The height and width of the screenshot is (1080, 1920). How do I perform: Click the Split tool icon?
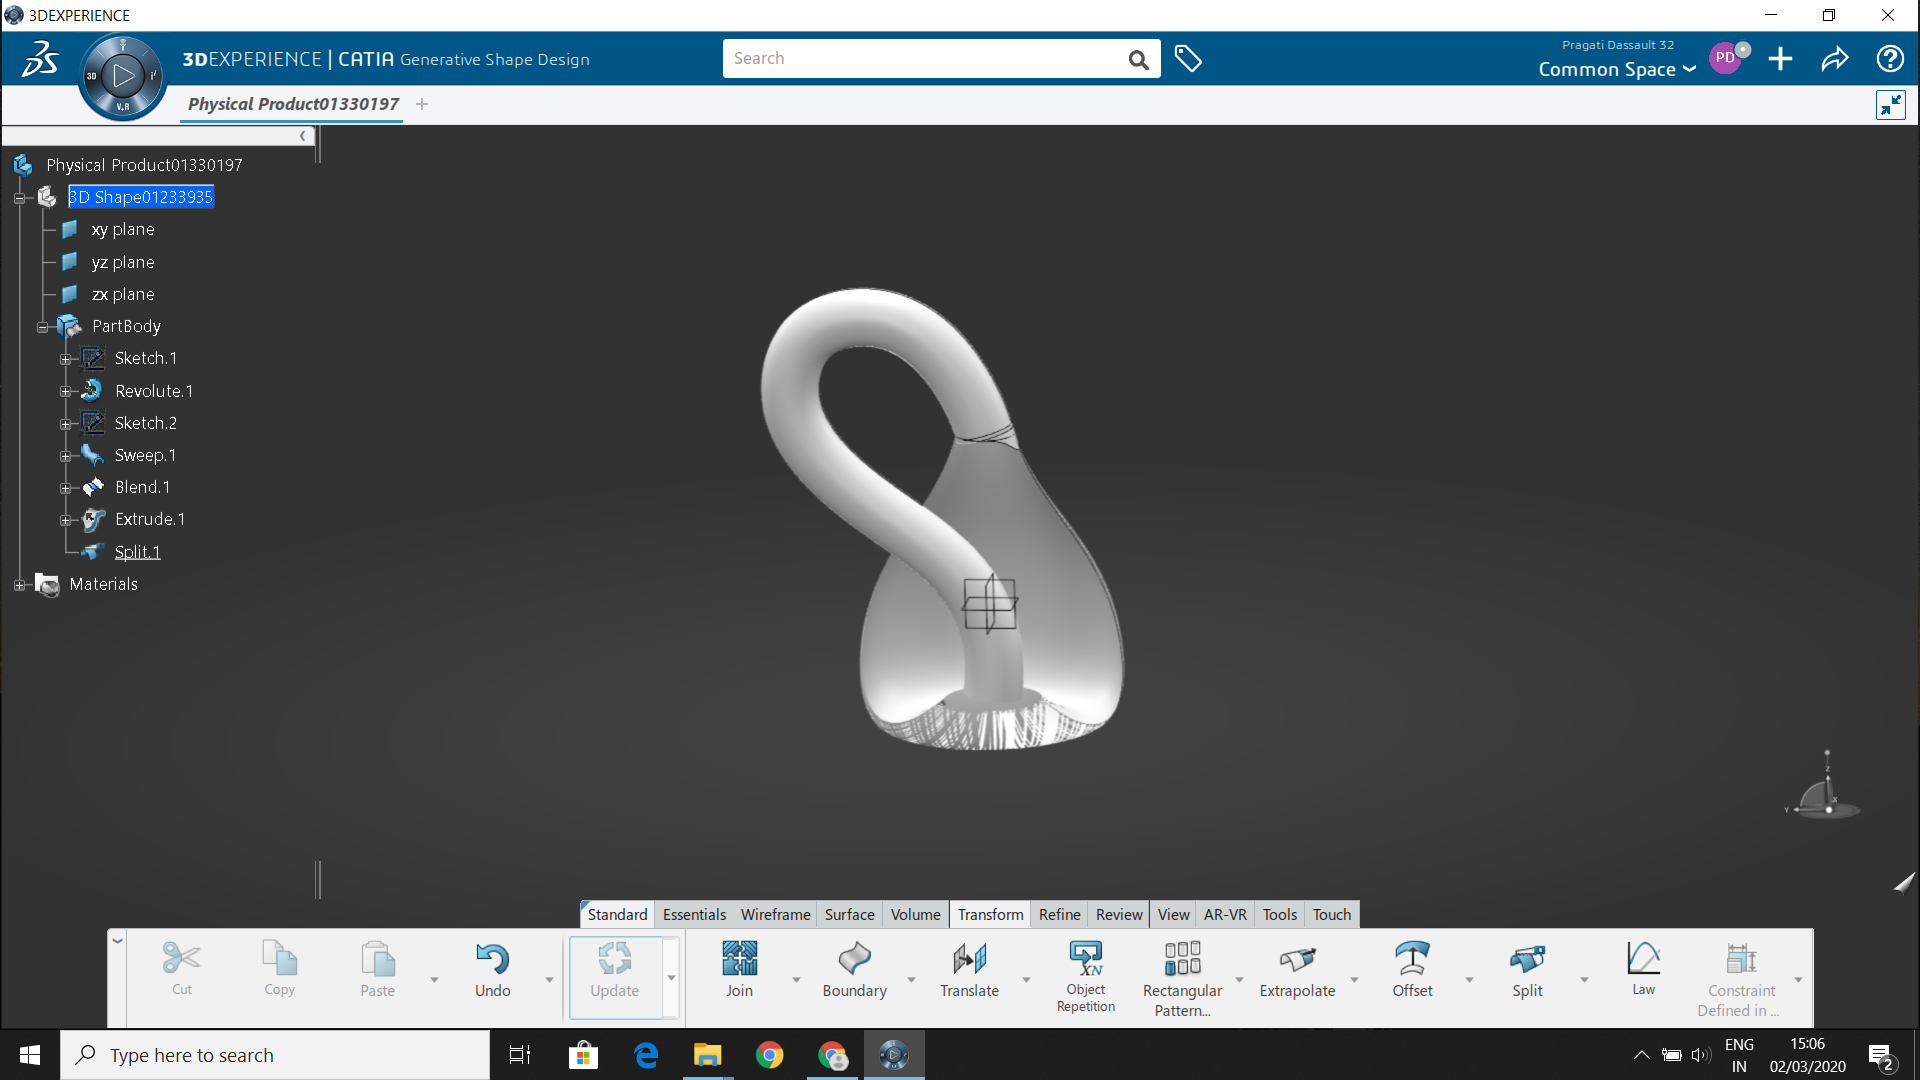1527,959
